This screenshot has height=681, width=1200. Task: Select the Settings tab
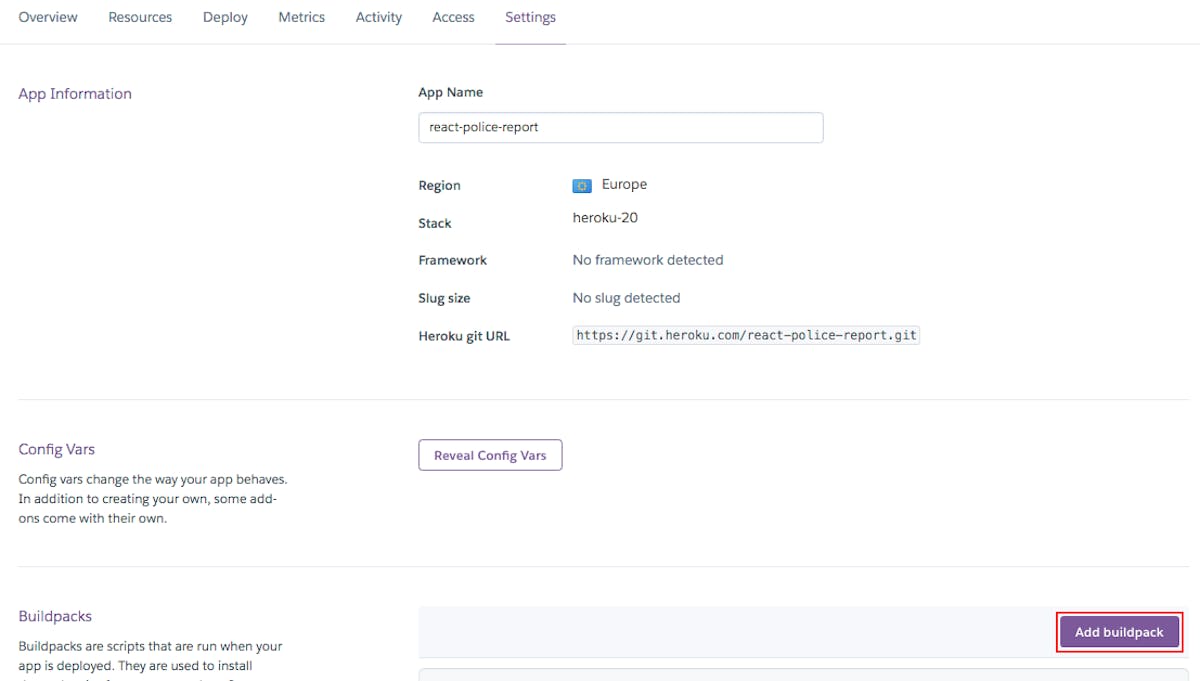click(530, 17)
